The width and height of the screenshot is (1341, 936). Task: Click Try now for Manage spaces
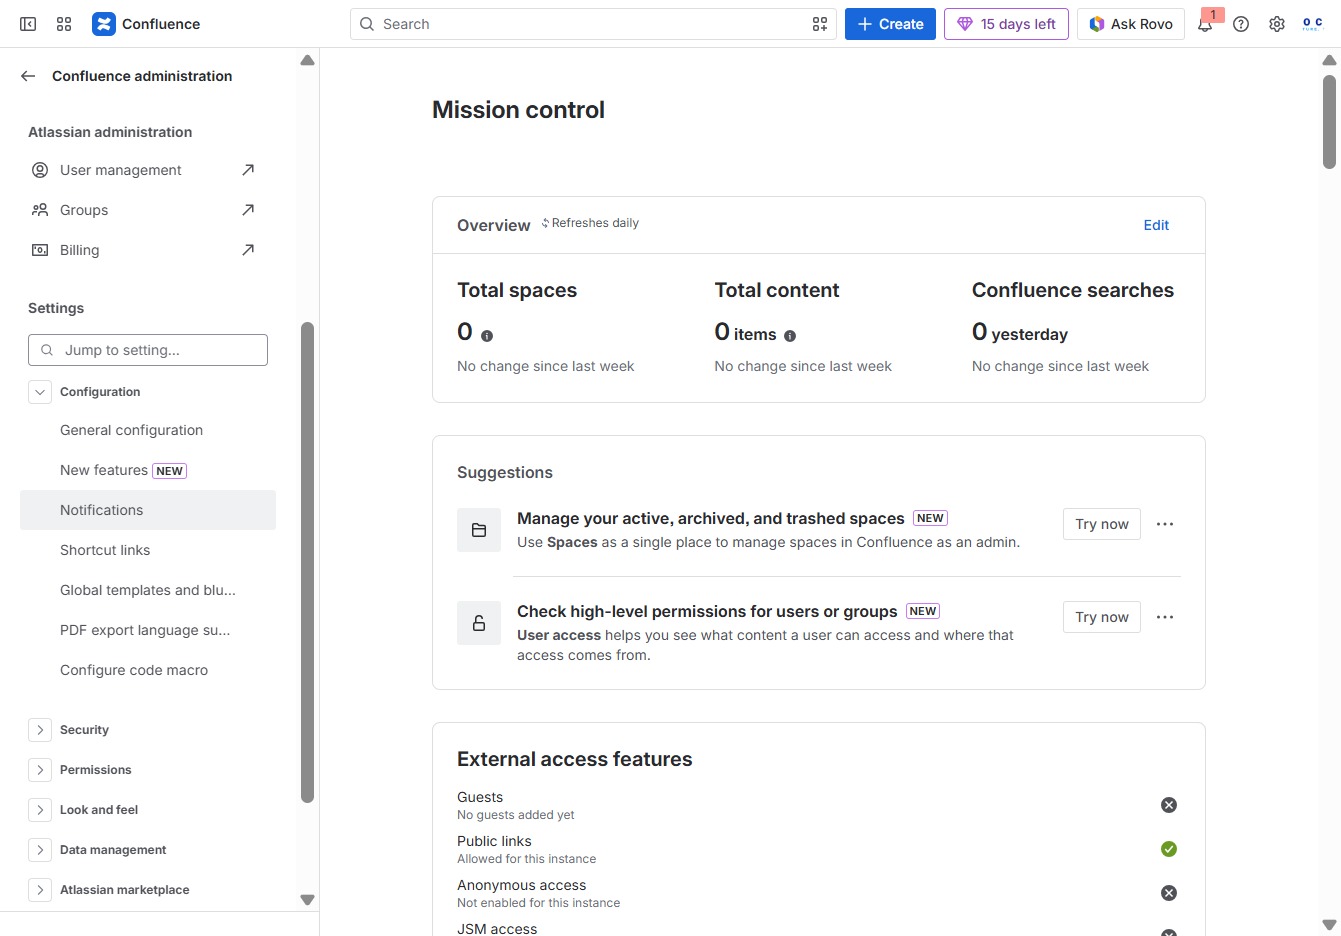click(x=1102, y=524)
